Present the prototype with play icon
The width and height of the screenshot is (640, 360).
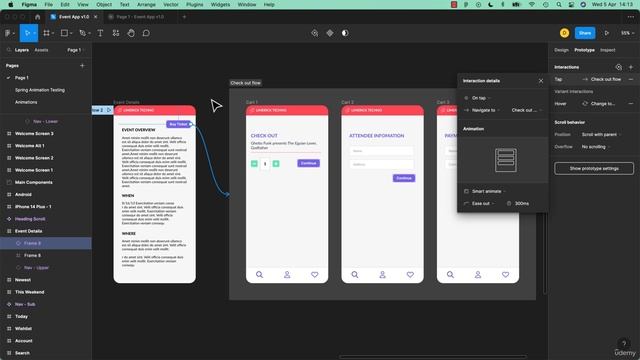607,33
